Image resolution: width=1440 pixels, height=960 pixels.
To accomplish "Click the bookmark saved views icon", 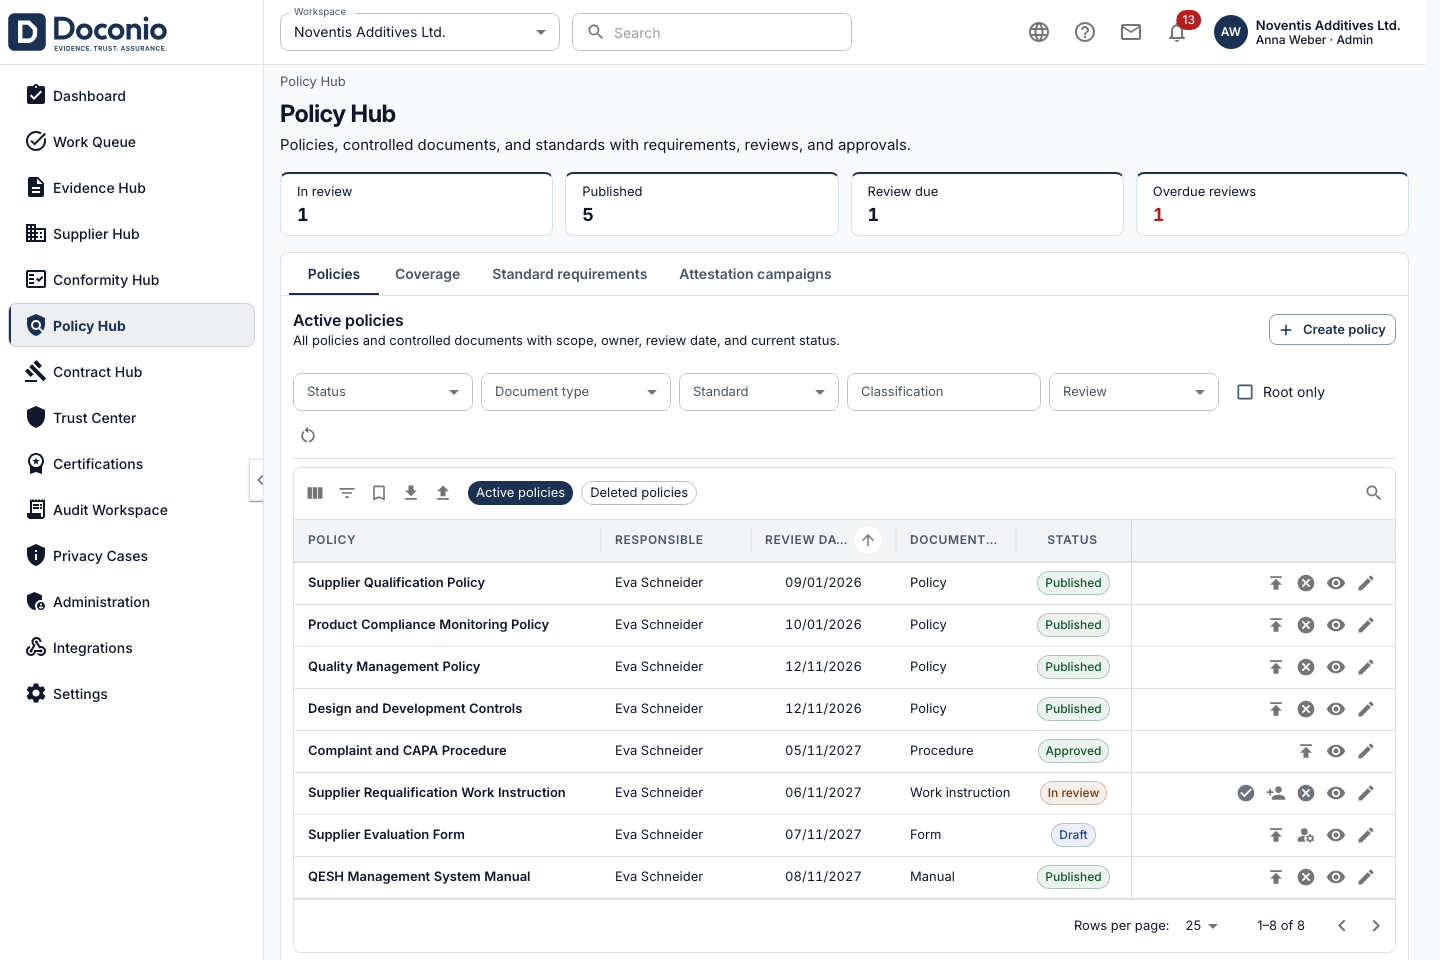I will tap(379, 493).
